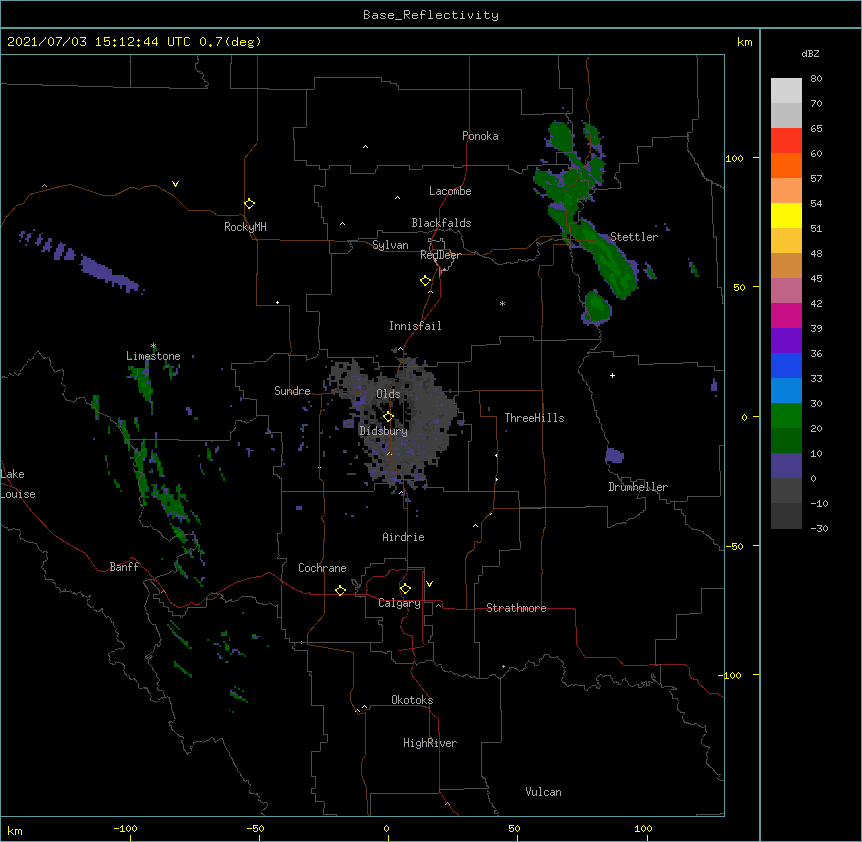Pick the blue 36-33 dBZ legend swatch

(x=786, y=365)
